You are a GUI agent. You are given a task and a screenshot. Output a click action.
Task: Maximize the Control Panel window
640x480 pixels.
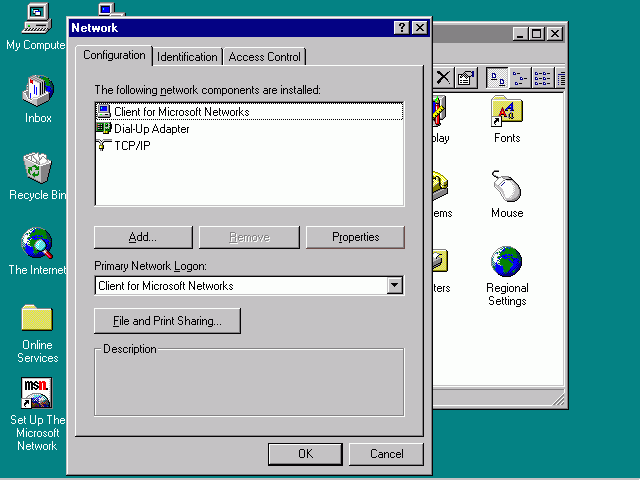[x=537, y=34]
